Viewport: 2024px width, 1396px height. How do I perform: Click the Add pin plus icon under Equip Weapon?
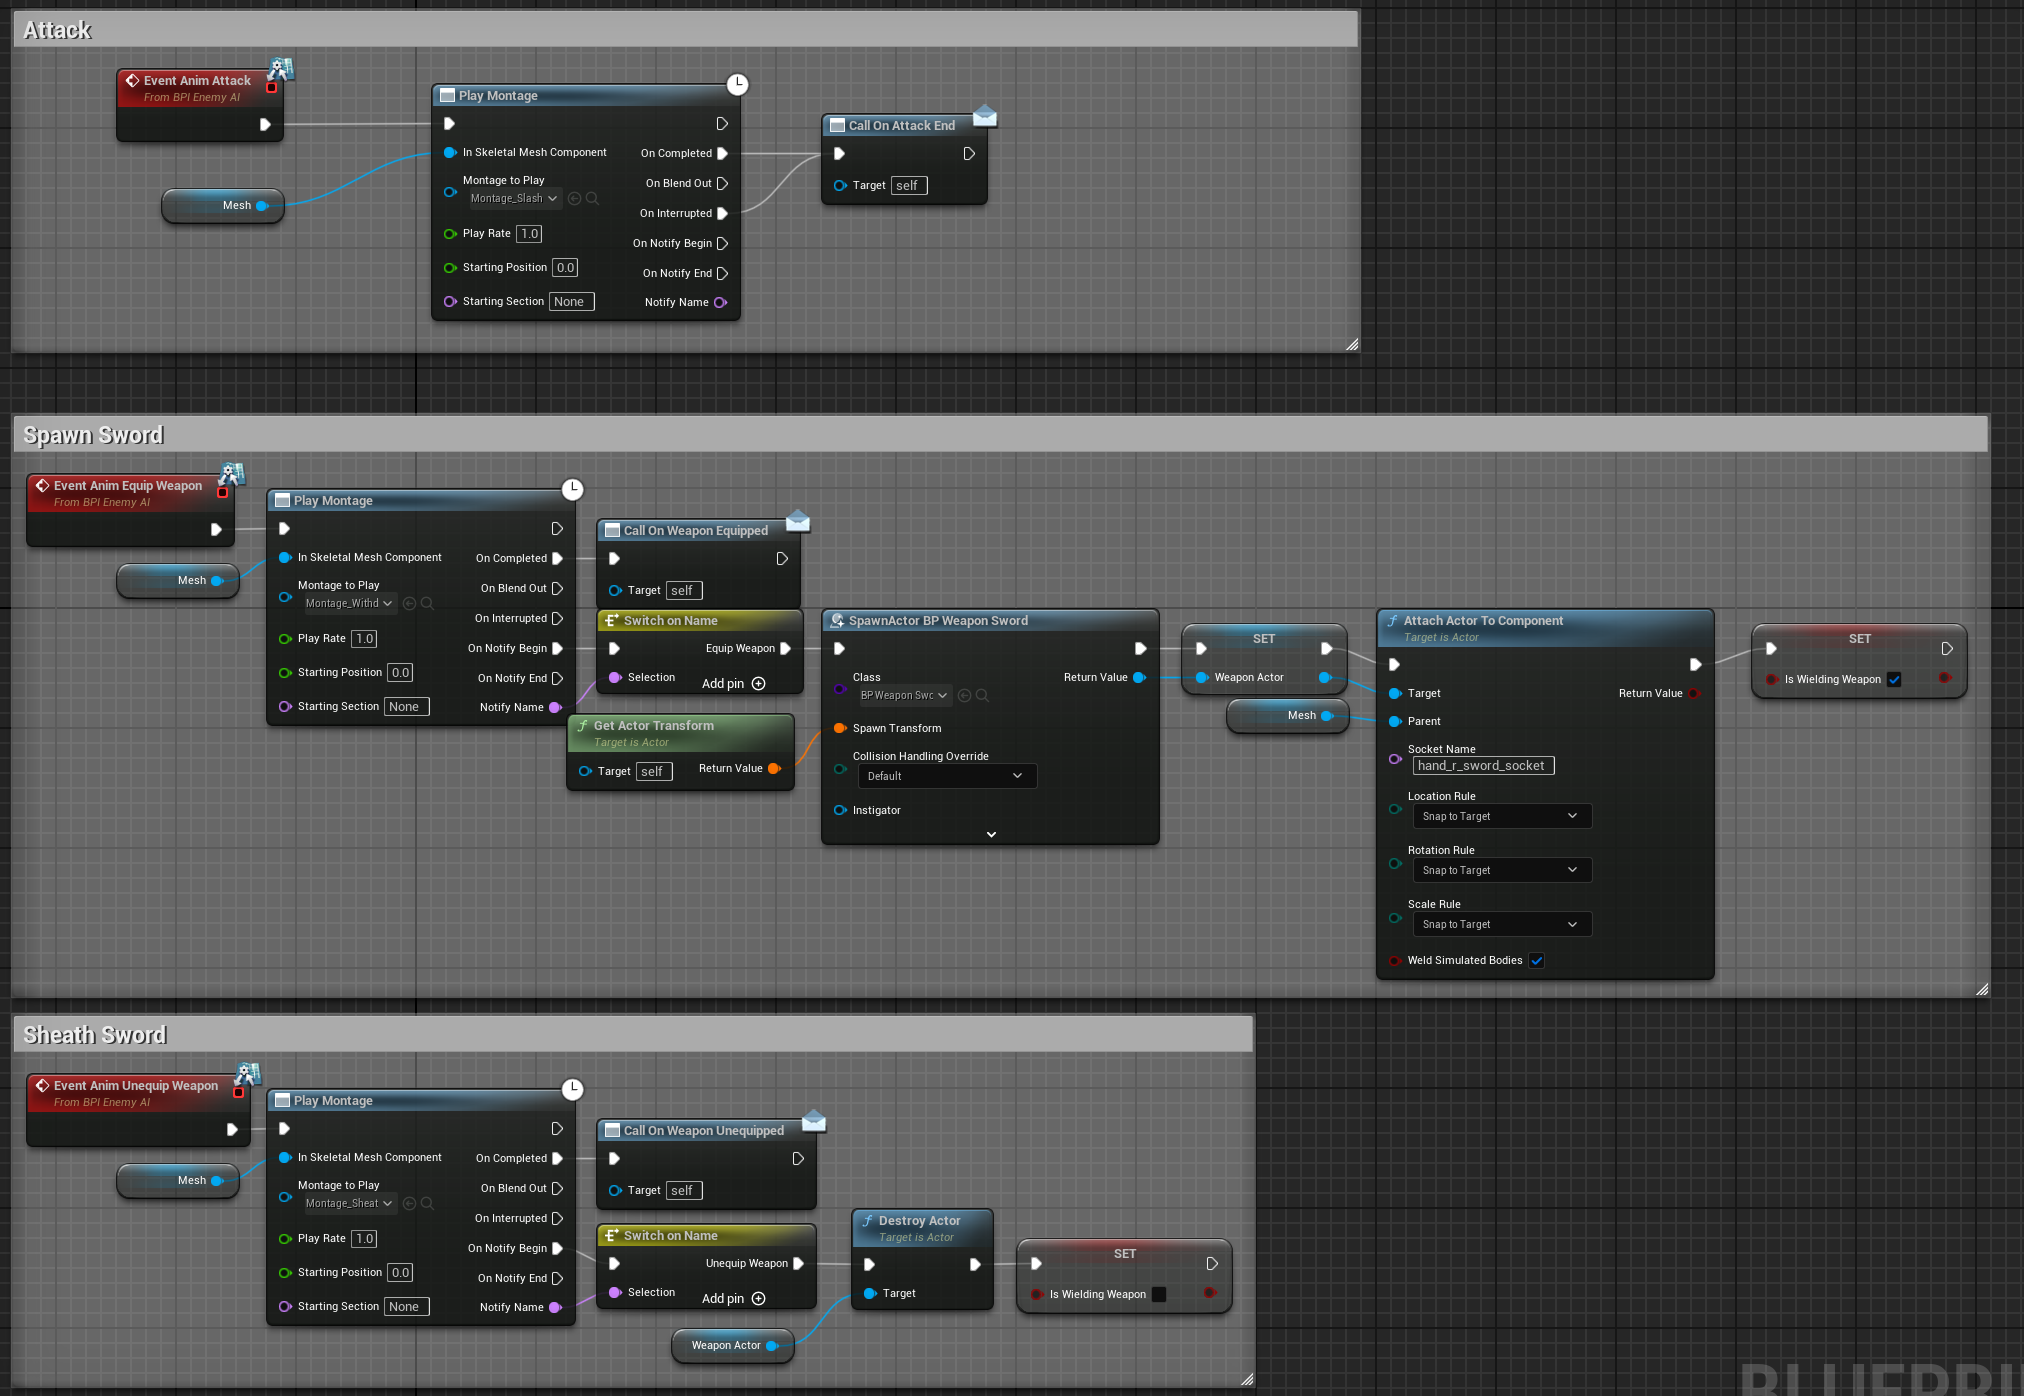(x=758, y=684)
